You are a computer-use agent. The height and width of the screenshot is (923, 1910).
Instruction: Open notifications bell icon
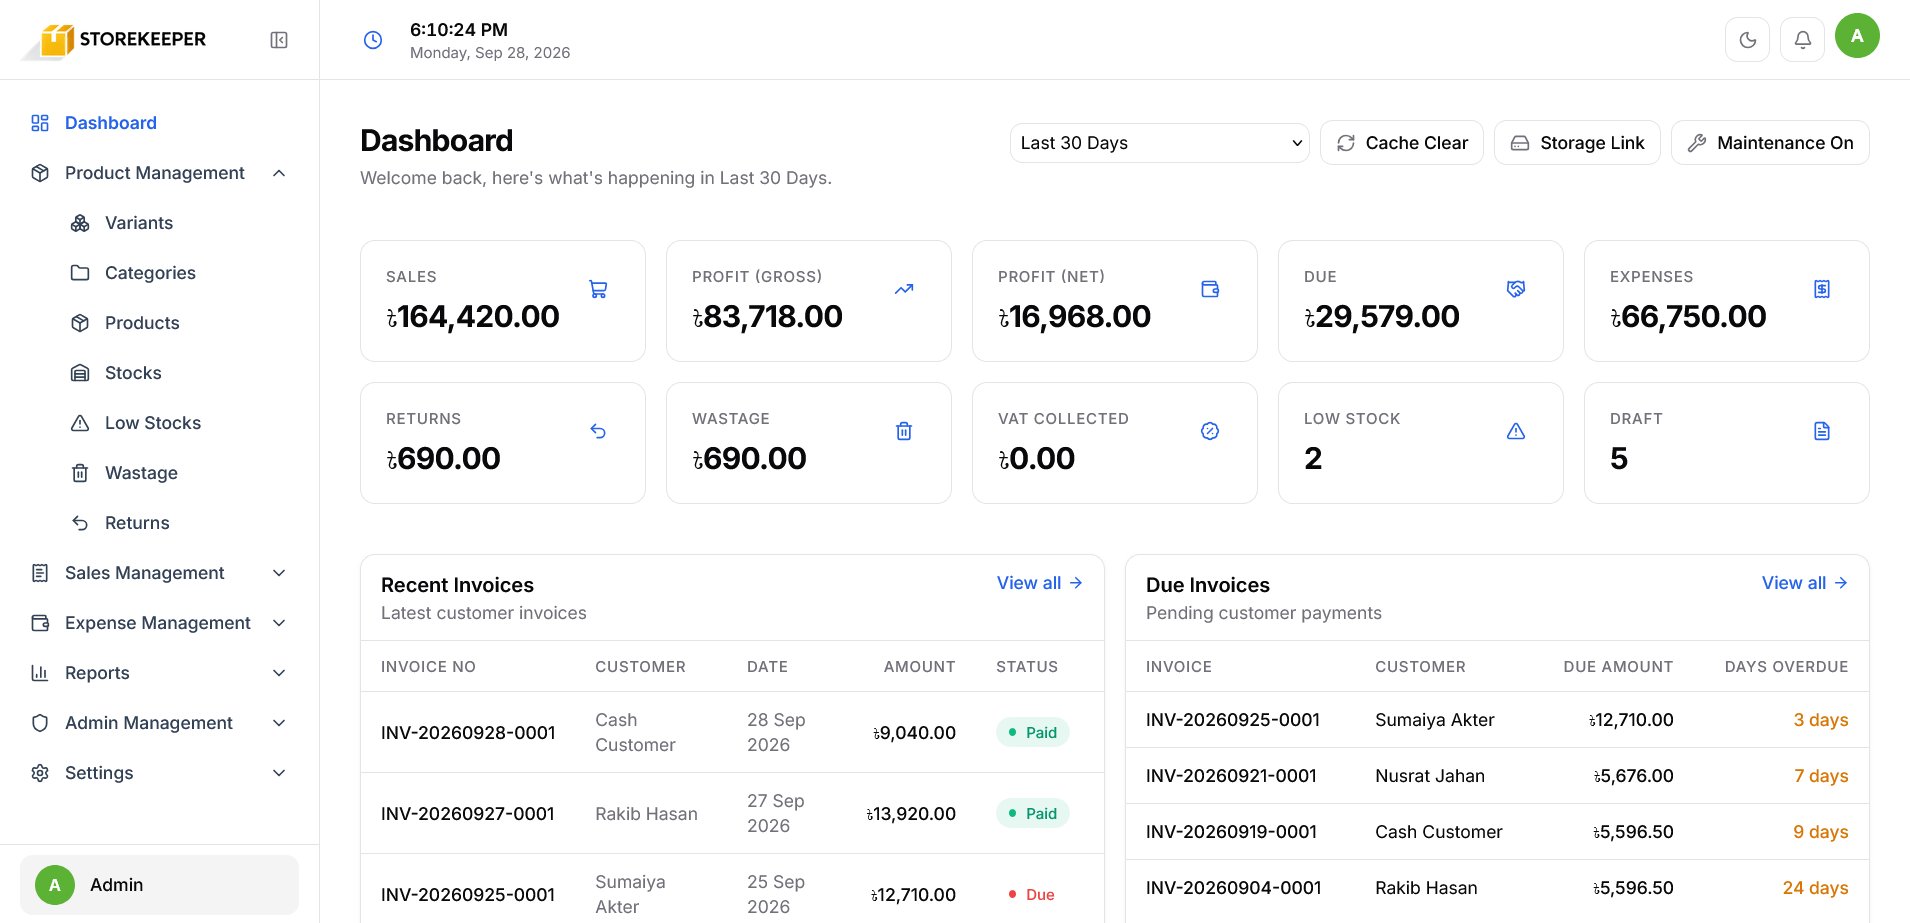pyautogui.click(x=1803, y=40)
